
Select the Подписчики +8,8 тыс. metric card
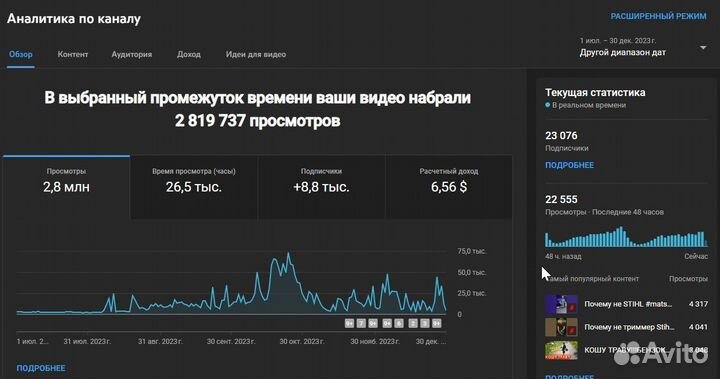click(321, 187)
